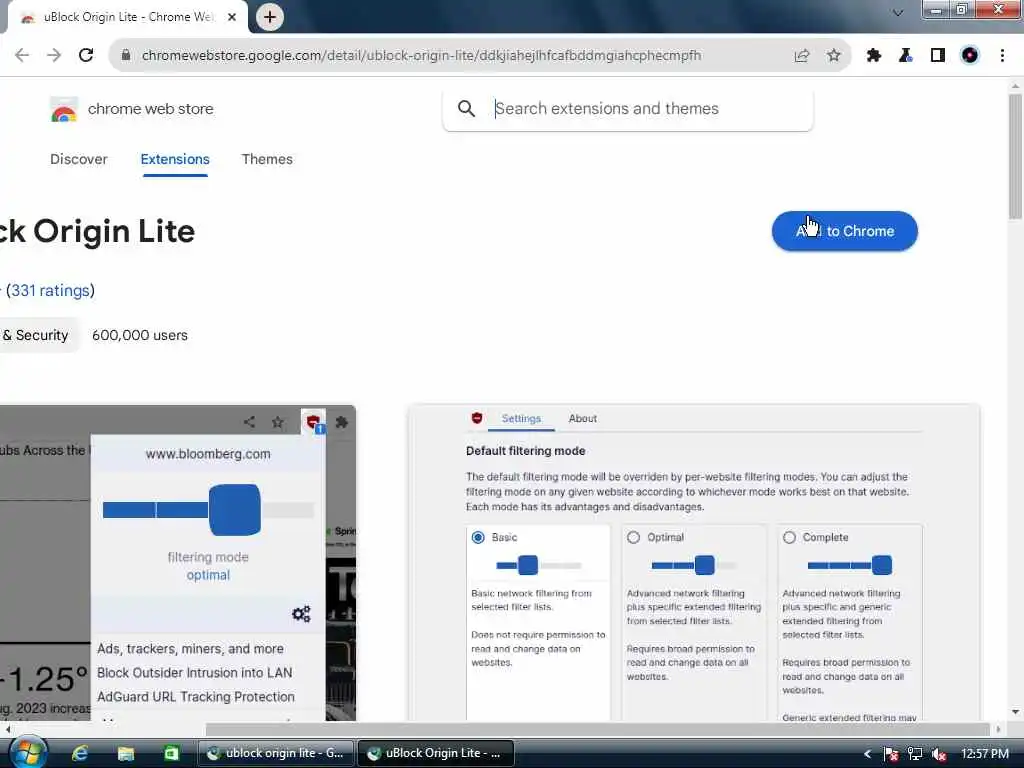Click the browser forward arrow
The image size is (1024, 768).
point(54,56)
